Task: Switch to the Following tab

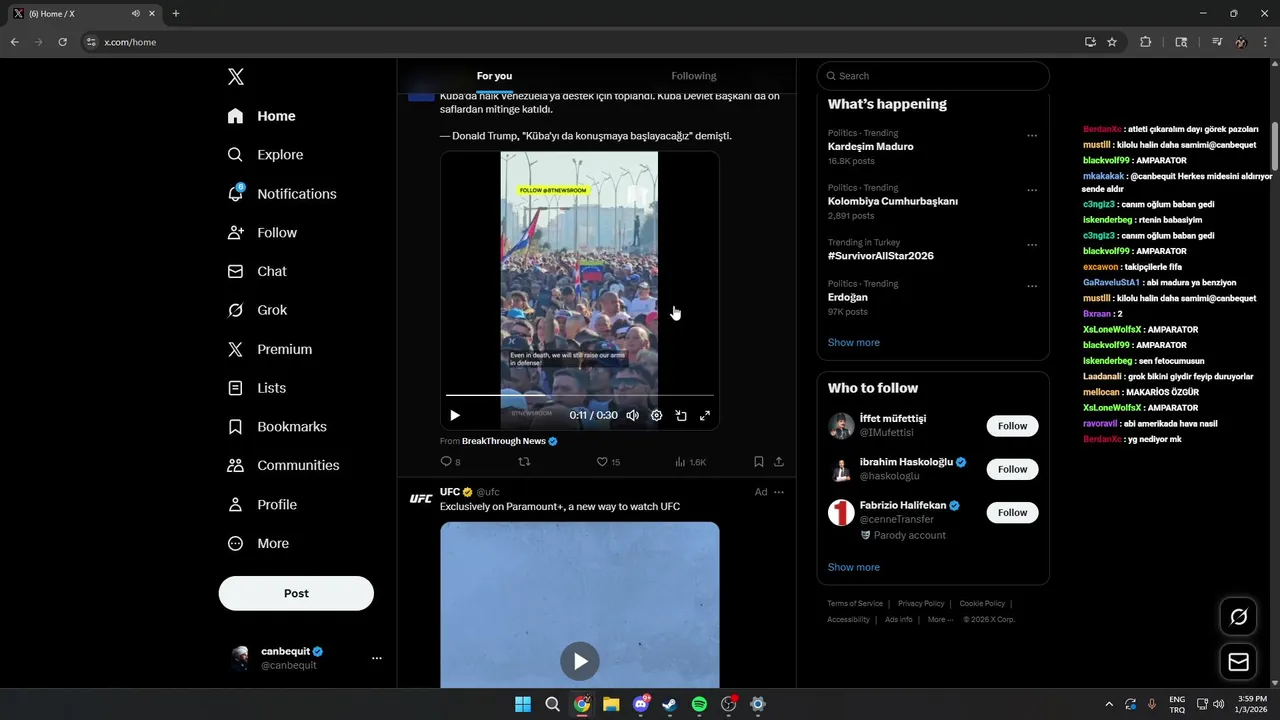Action: coord(694,76)
